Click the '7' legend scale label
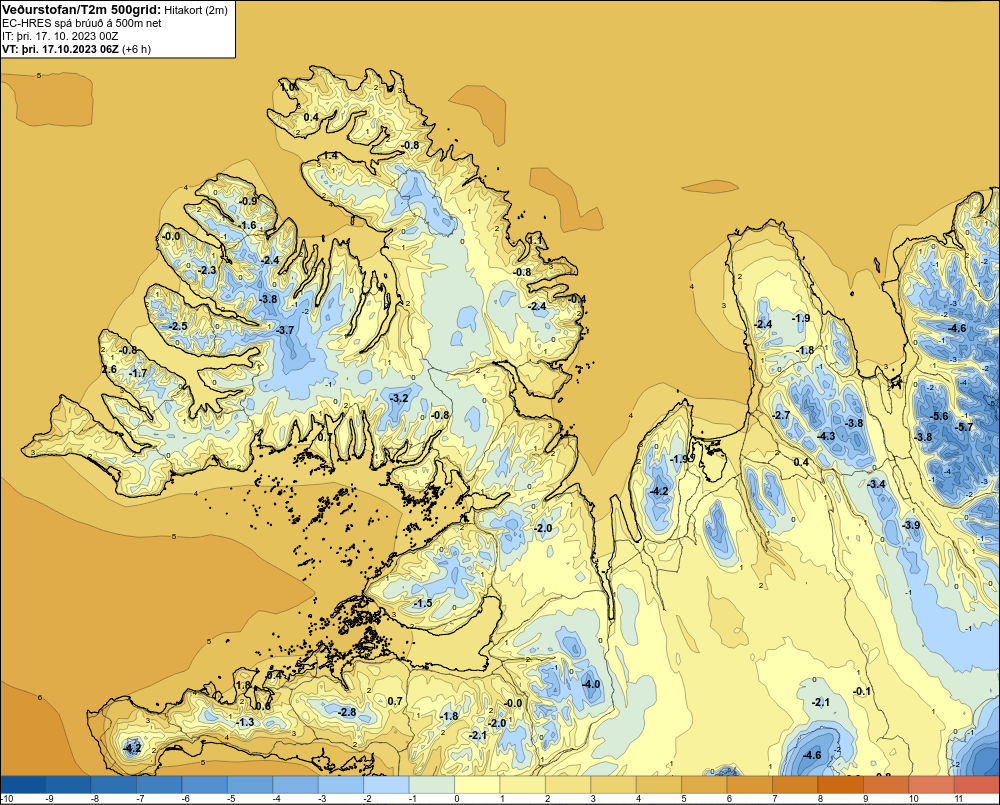1000x805 pixels. tap(774, 799)
